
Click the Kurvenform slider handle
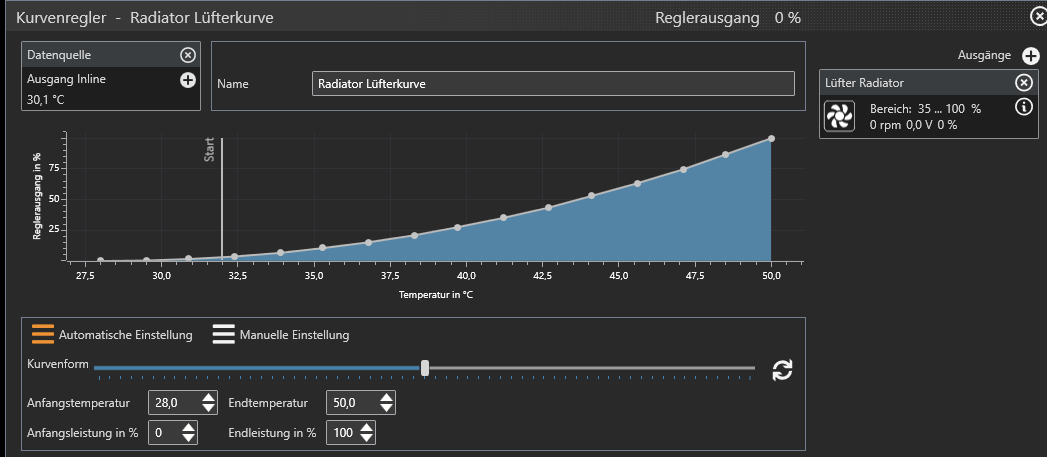click(x=425, y=367)
